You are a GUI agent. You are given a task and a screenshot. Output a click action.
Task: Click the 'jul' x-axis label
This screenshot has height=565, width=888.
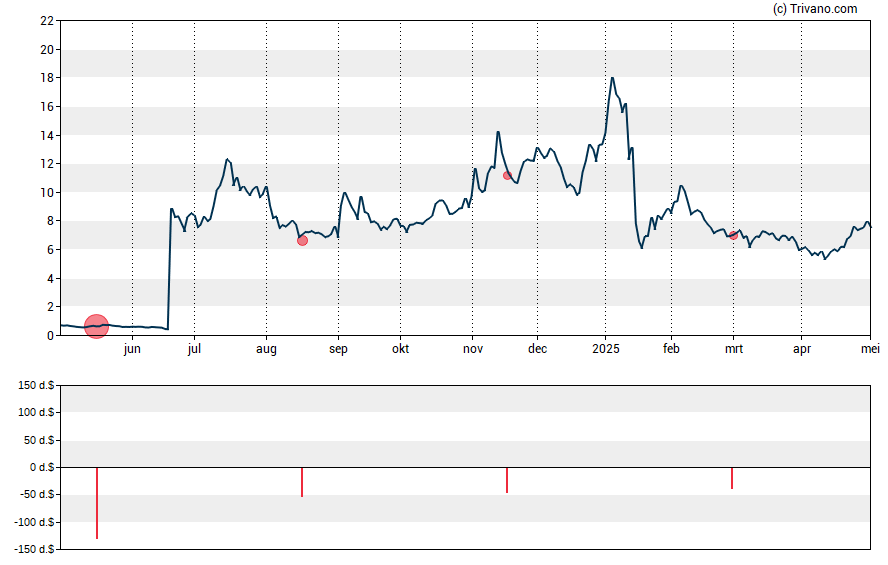194,349
